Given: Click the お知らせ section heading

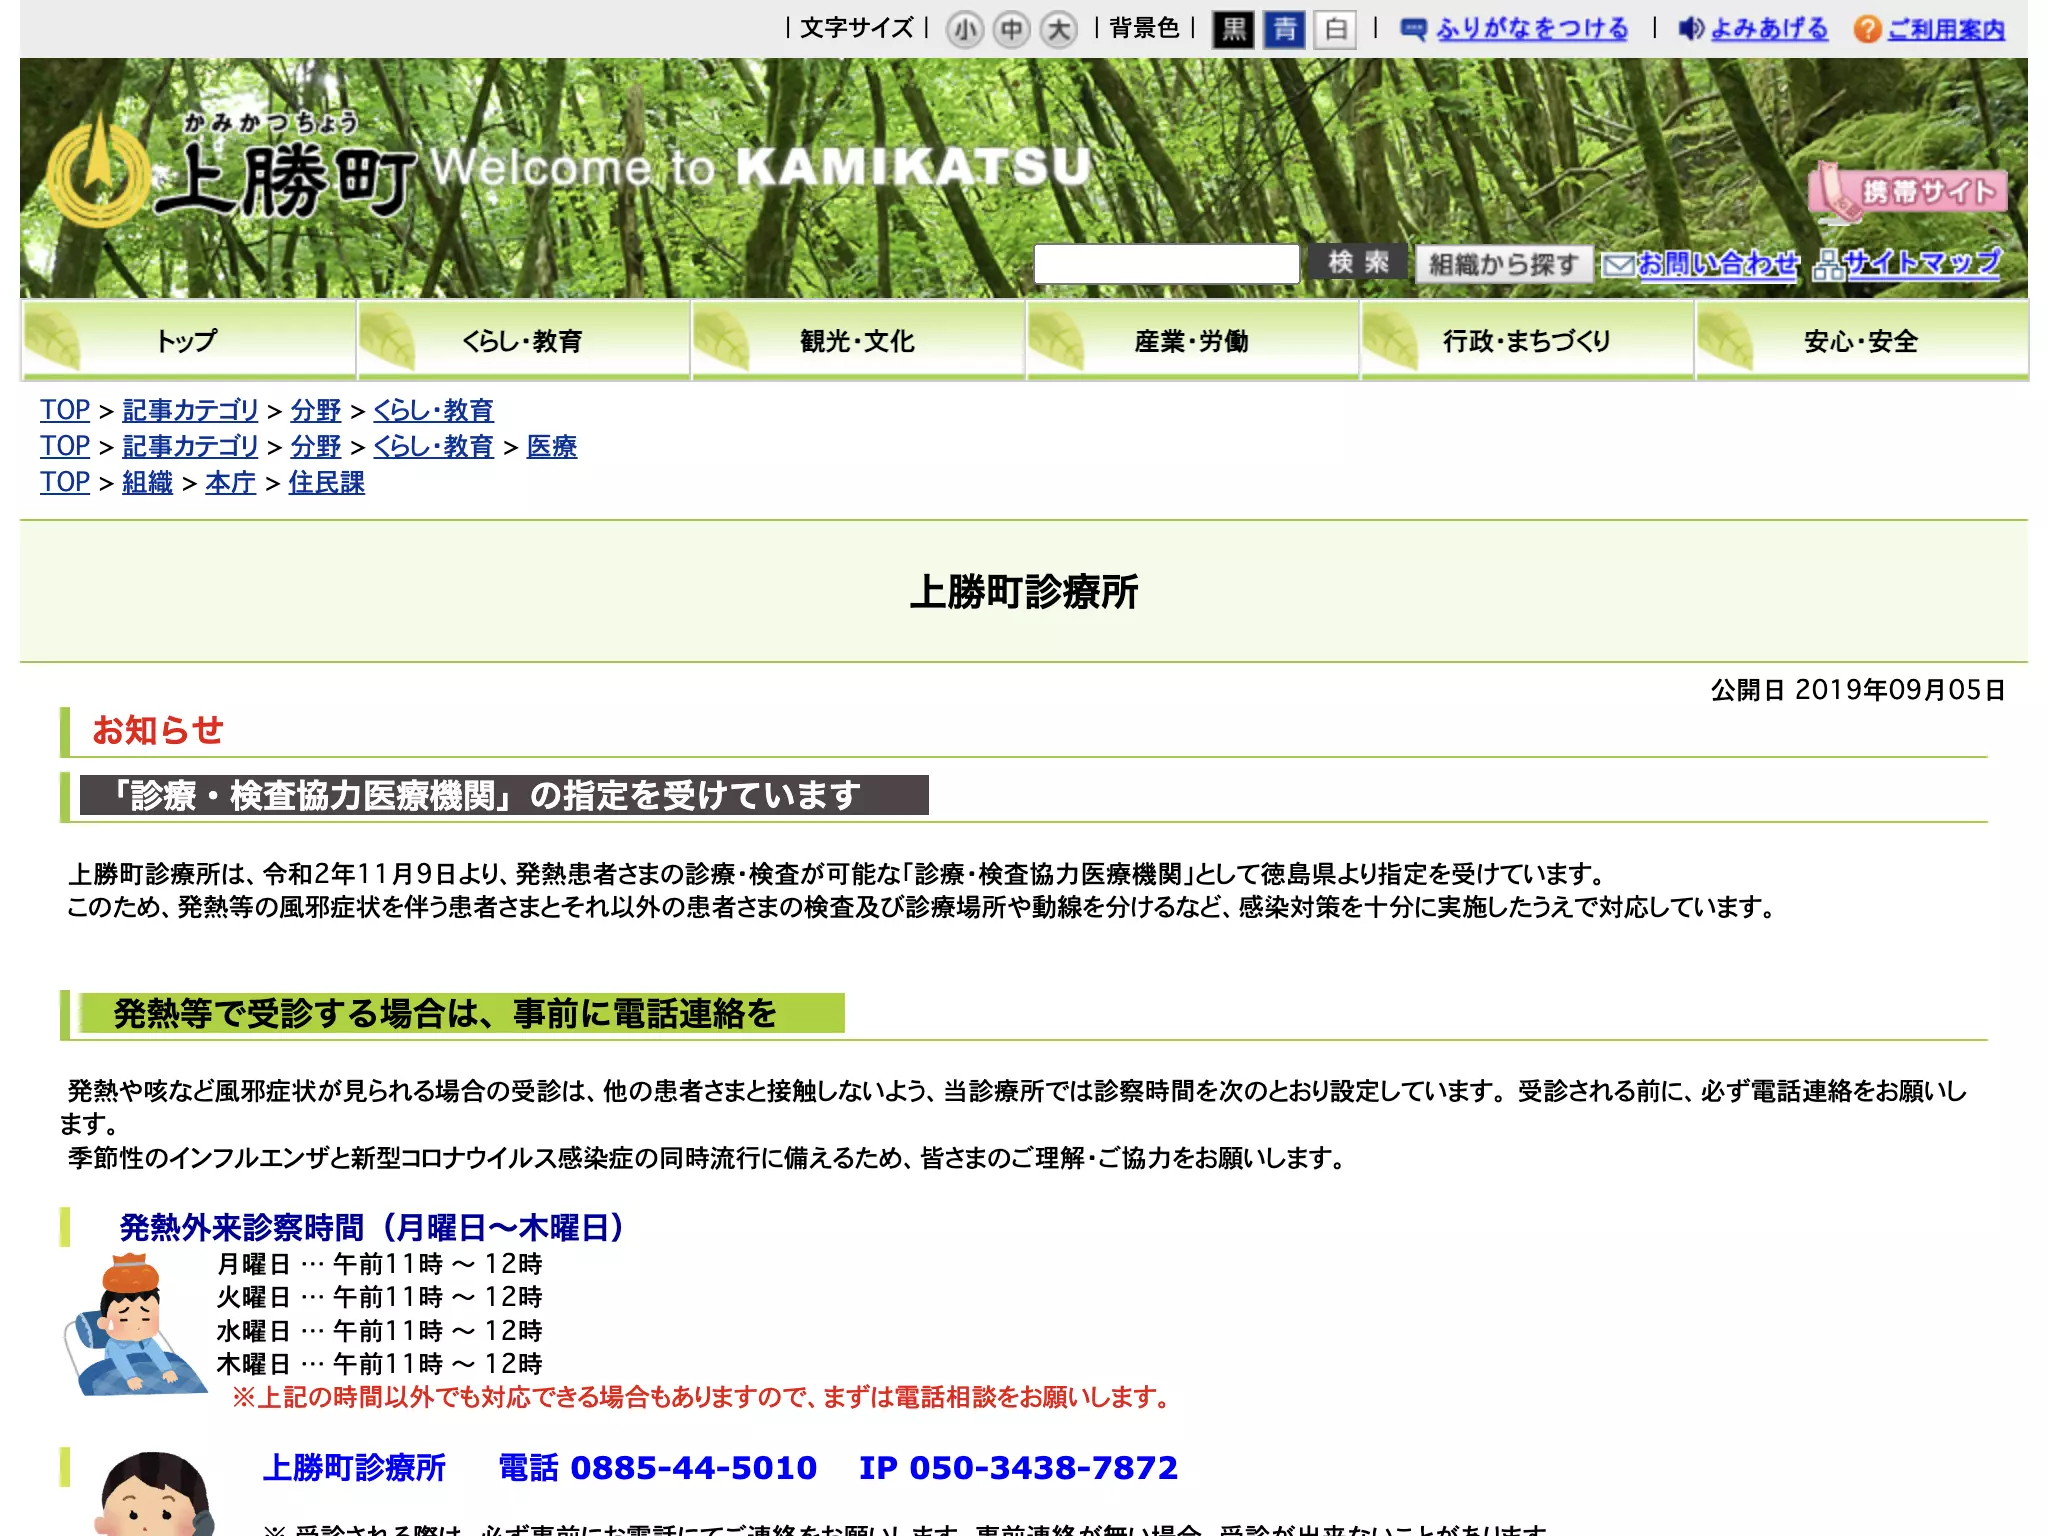Looking at the screenshot, I should [x=157, y=730].
